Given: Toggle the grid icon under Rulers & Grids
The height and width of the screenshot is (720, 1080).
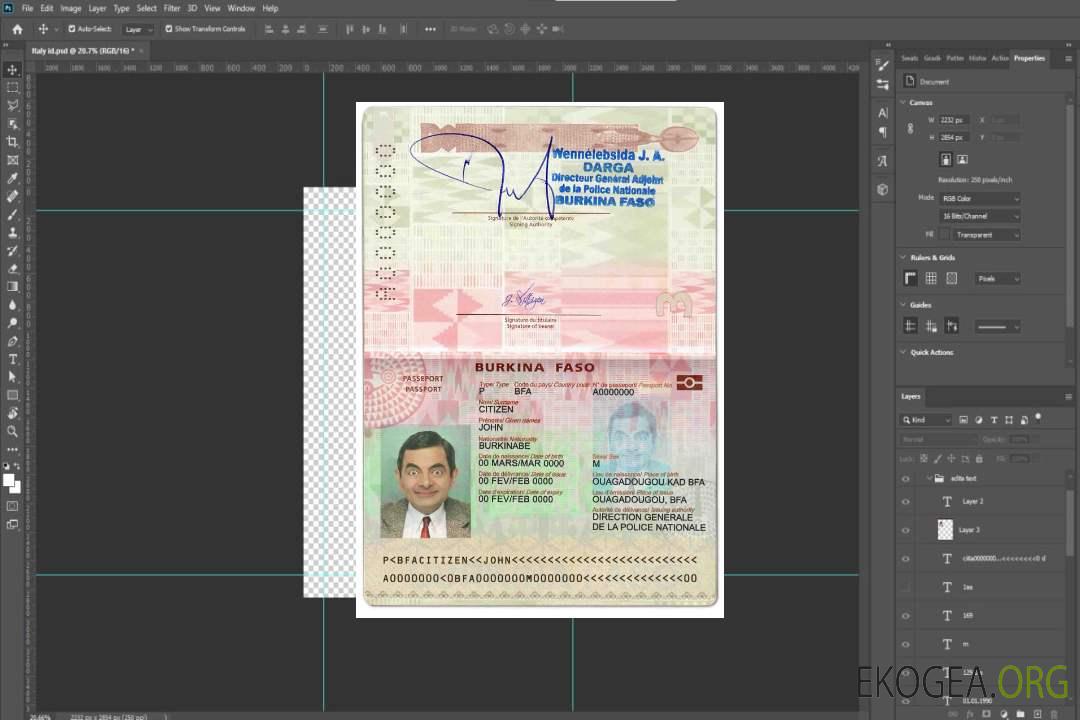Looking at the screenshot, I should [931, 278].
